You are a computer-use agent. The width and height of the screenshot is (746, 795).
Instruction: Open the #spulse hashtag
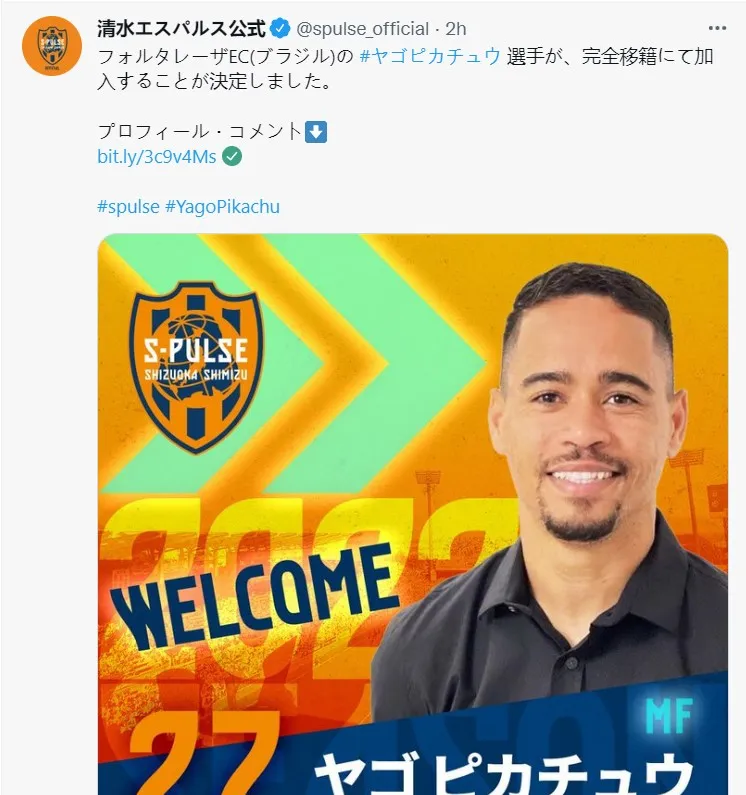click(128, 207)
